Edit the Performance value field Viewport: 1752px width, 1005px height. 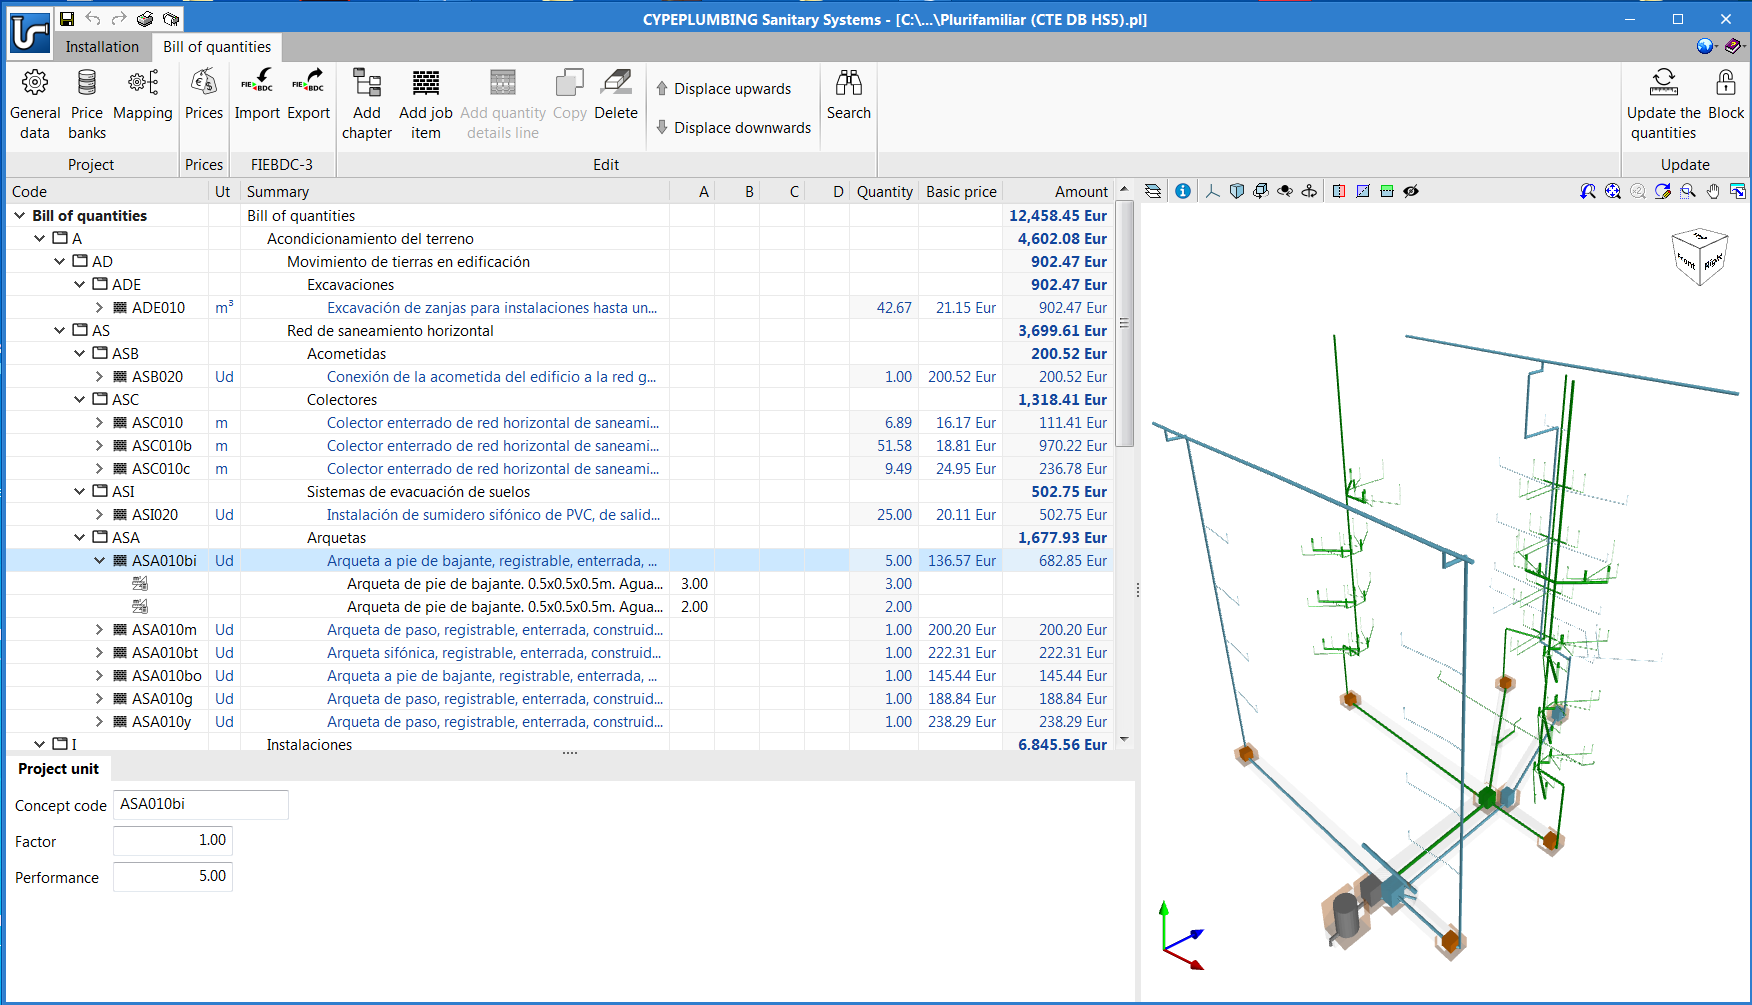click(172, 877)
